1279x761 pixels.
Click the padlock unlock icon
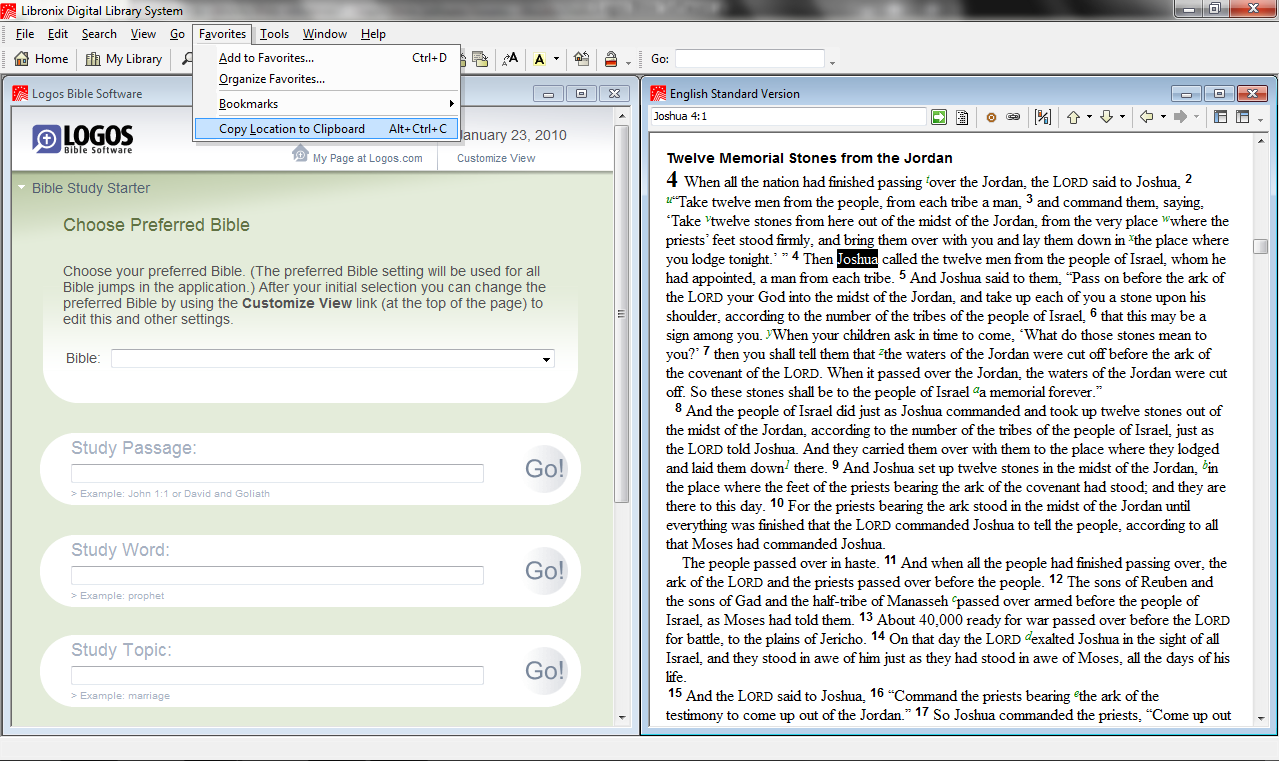[611, 58]
